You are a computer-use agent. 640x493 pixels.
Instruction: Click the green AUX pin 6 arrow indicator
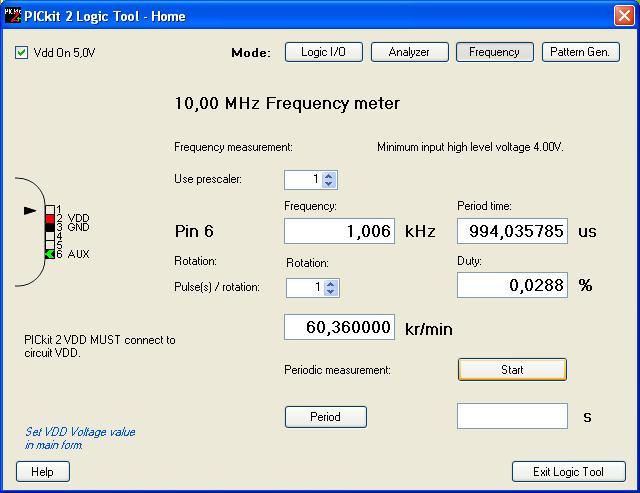click(x=50, y=254)
